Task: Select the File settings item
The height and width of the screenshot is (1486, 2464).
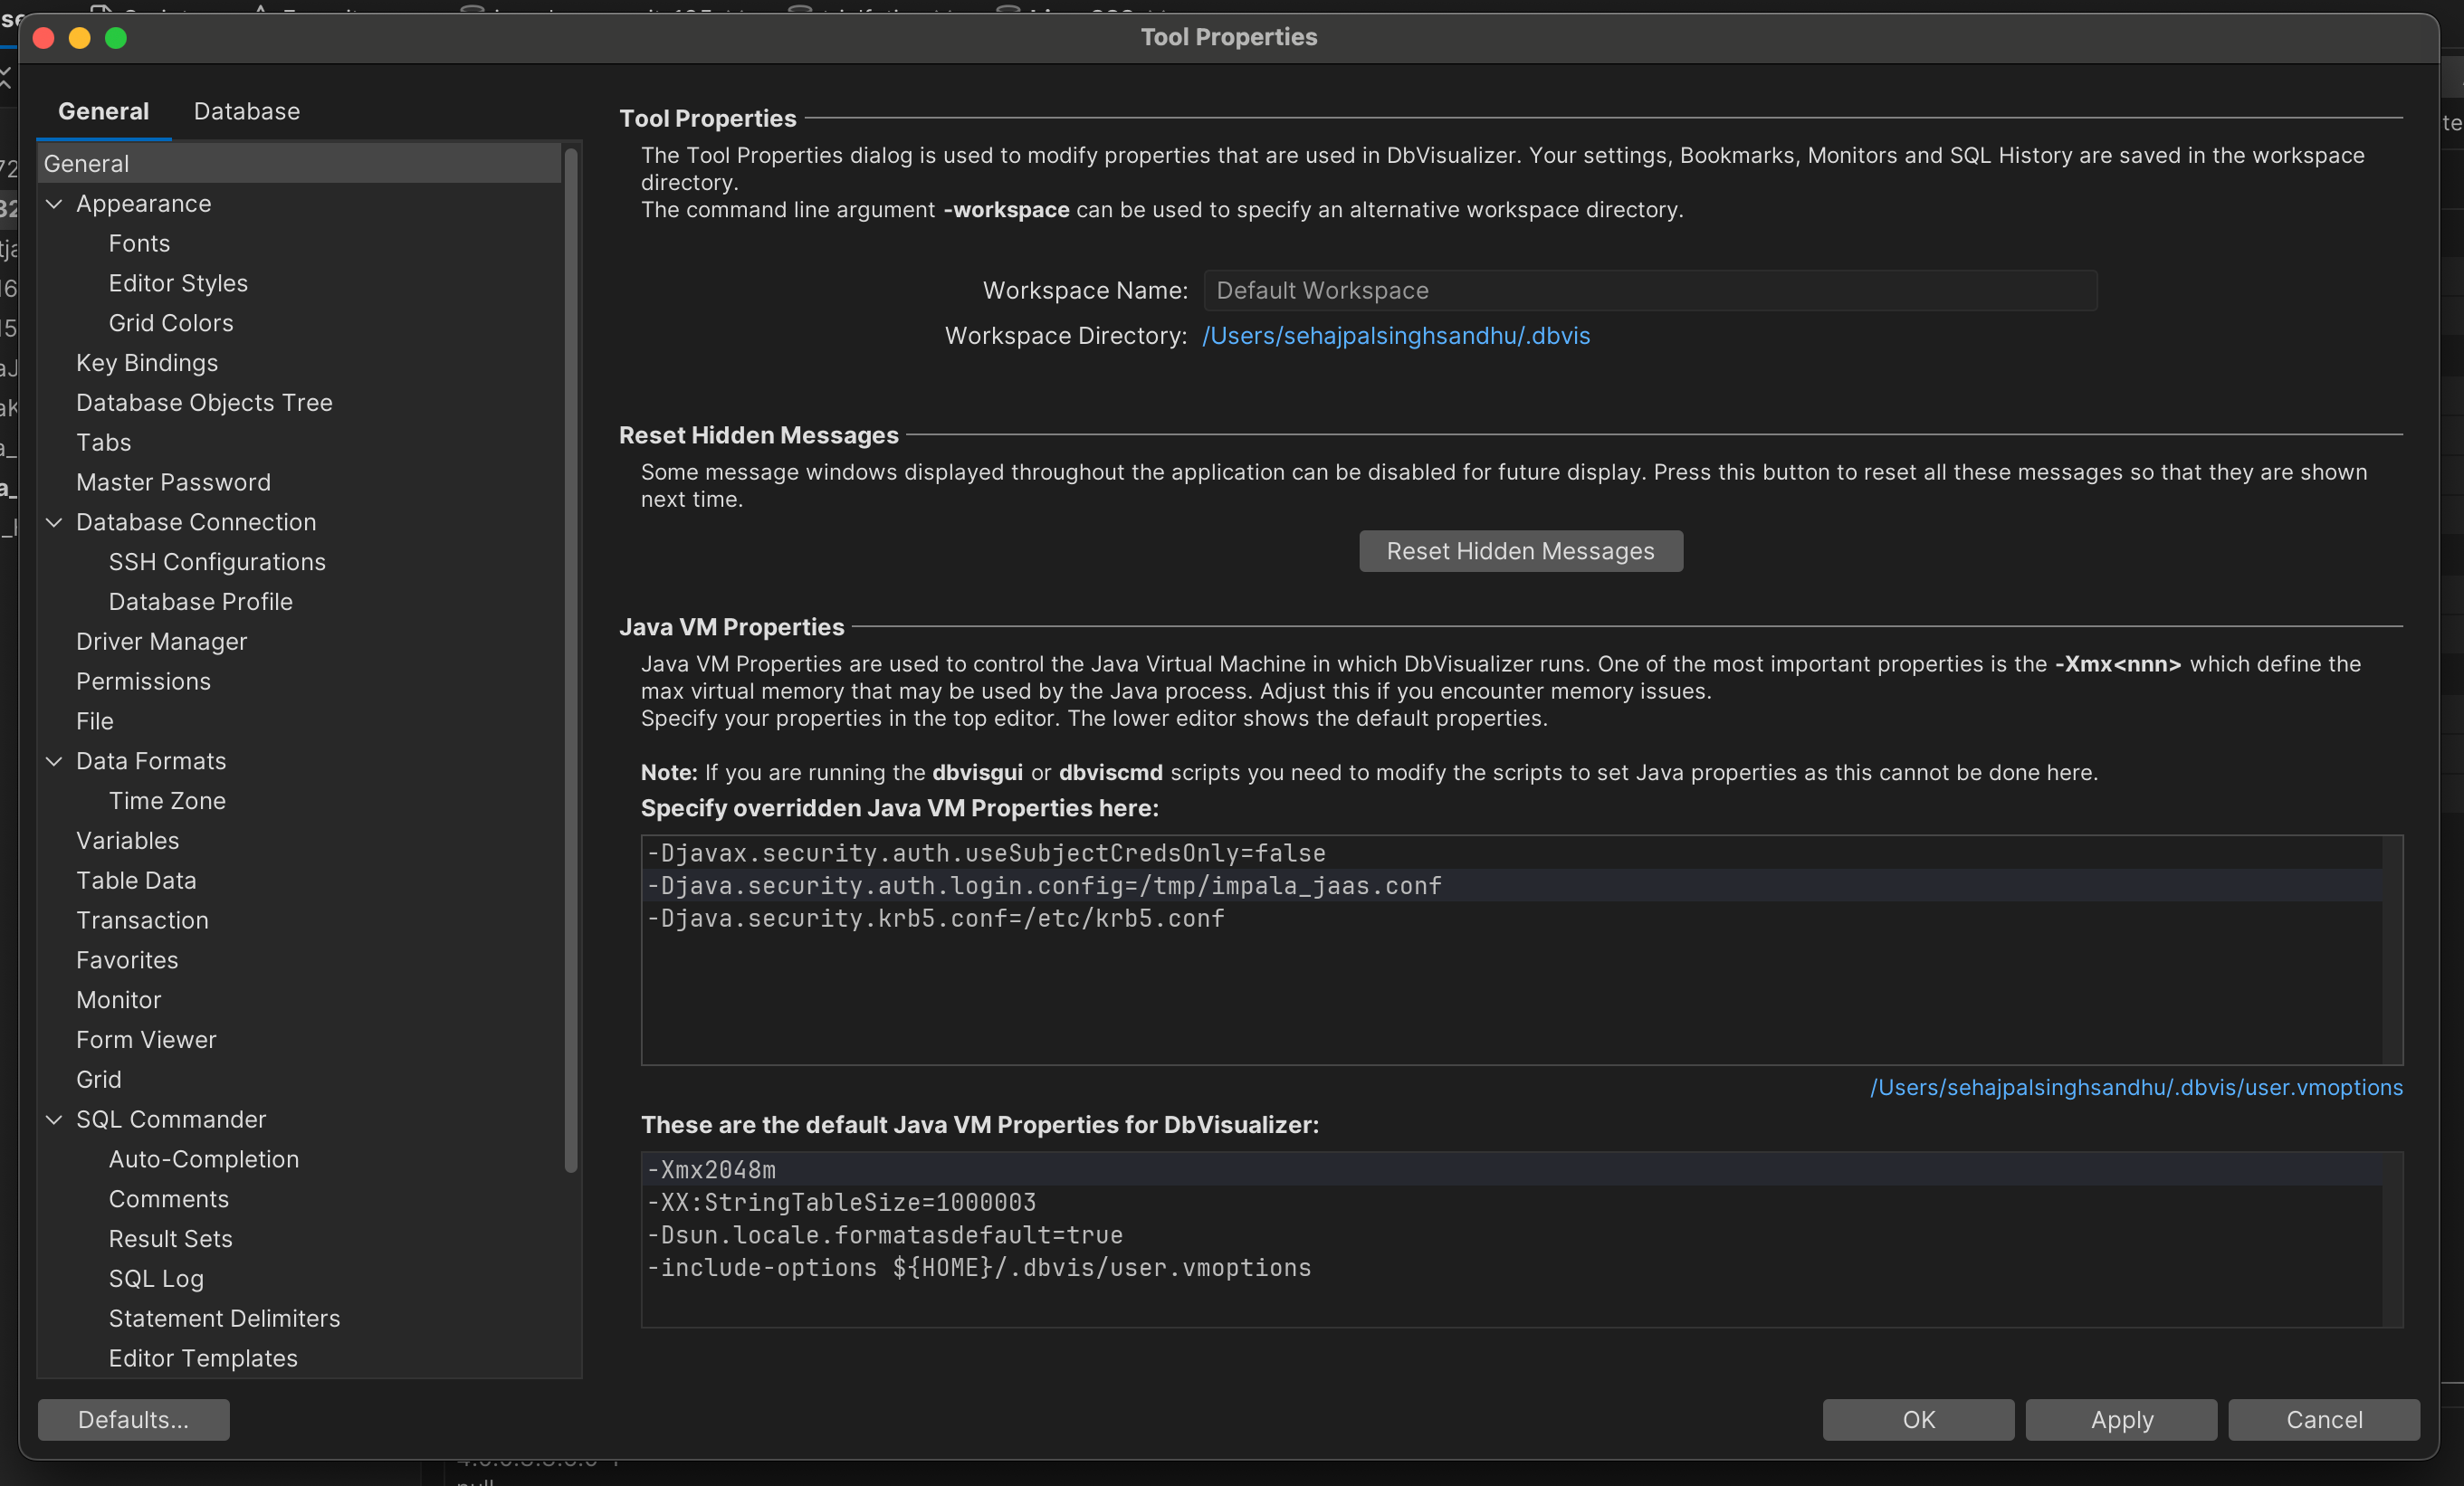Action: coord(95,721)
